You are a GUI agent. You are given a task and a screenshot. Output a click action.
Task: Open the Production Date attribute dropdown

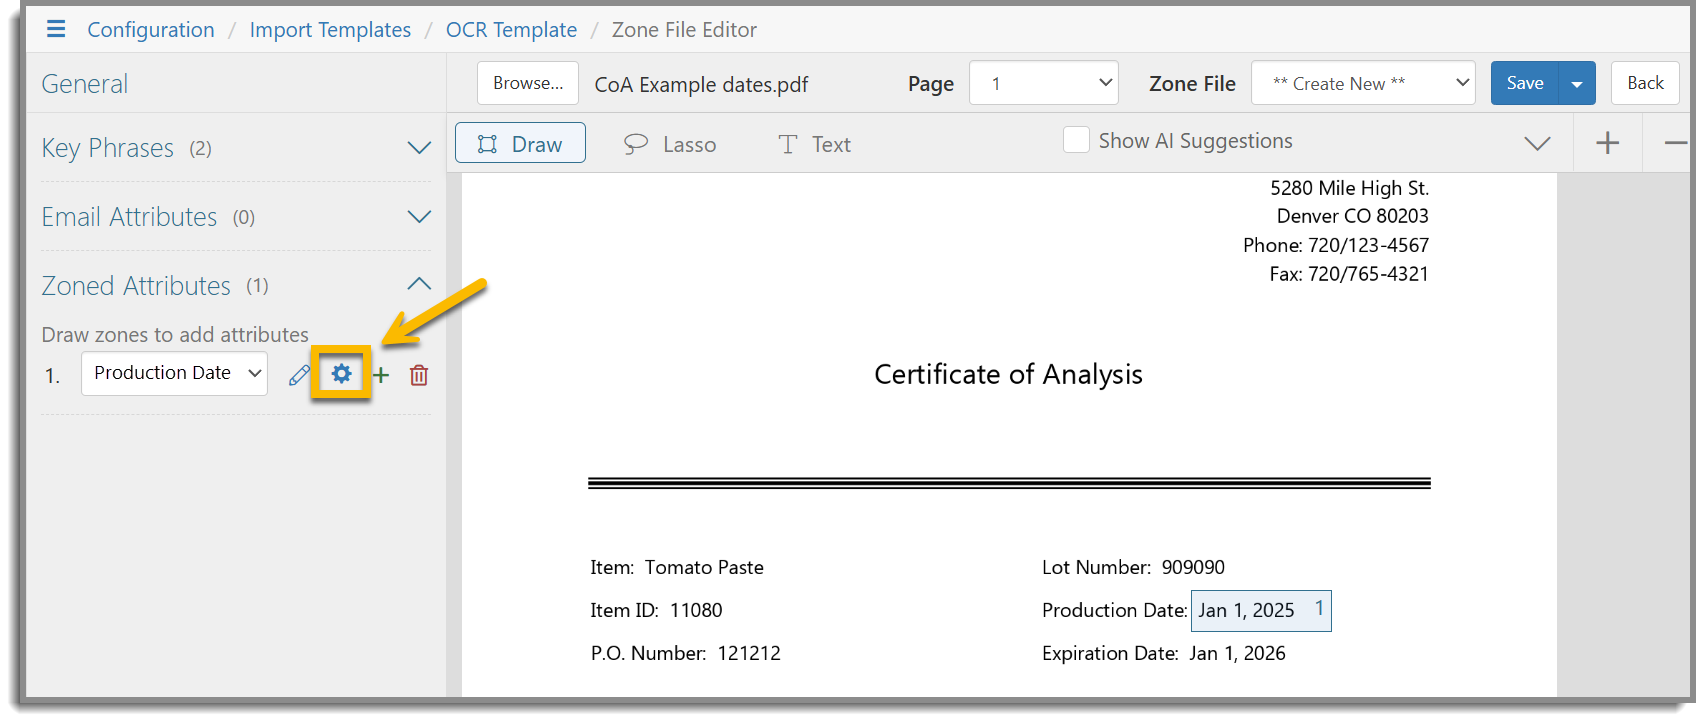[x=174, y=373]
